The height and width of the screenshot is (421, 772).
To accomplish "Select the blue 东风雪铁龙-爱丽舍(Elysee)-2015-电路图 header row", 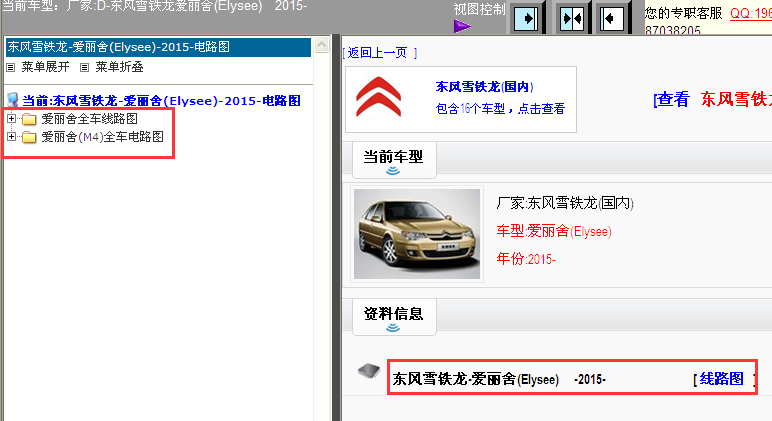I will tap(158, 47).
